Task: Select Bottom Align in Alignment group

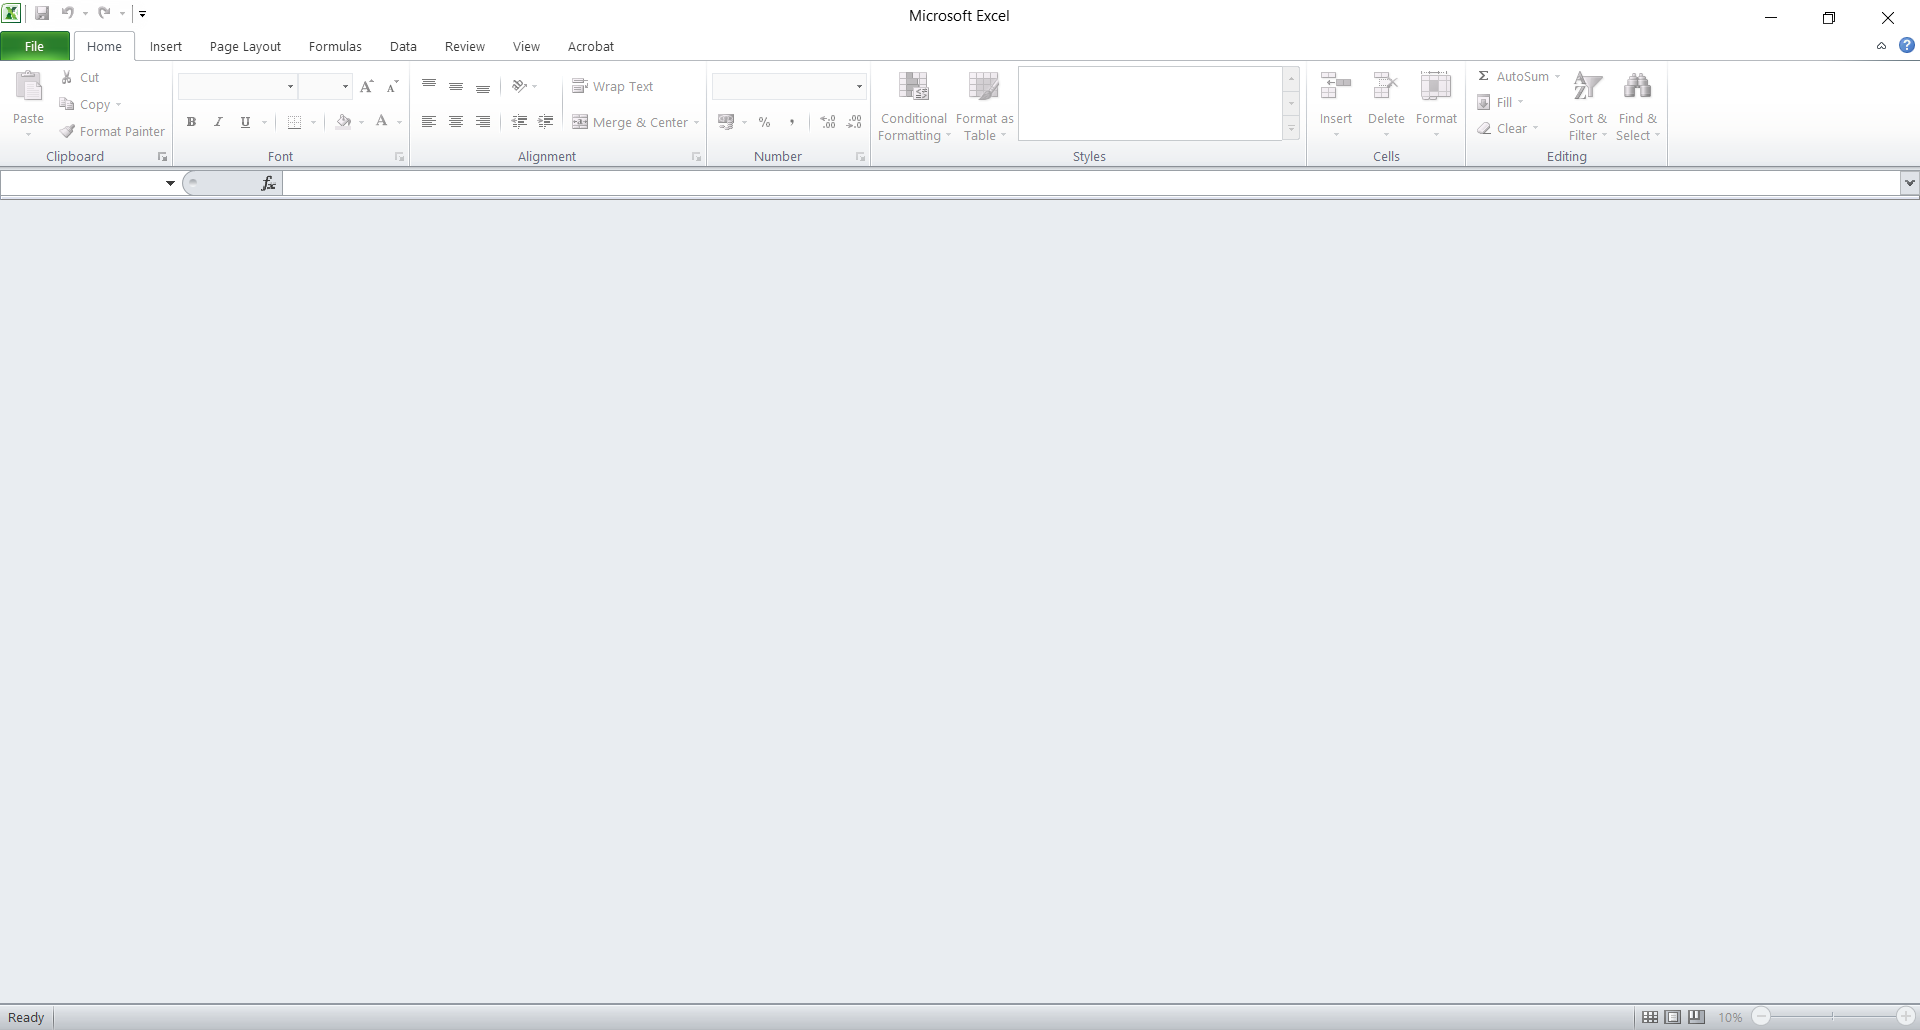Action: (483, 86)
